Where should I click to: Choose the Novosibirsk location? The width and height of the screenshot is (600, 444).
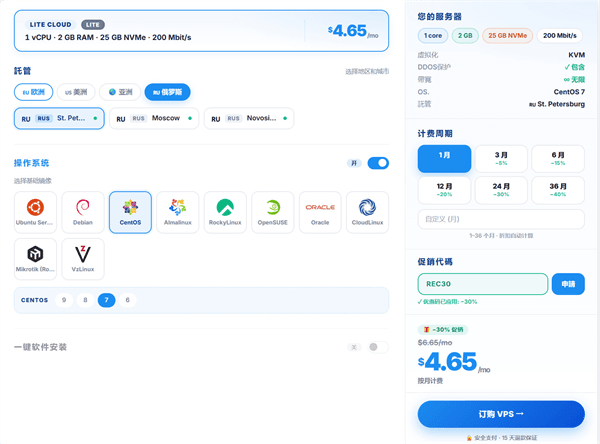tap(249, 119)
